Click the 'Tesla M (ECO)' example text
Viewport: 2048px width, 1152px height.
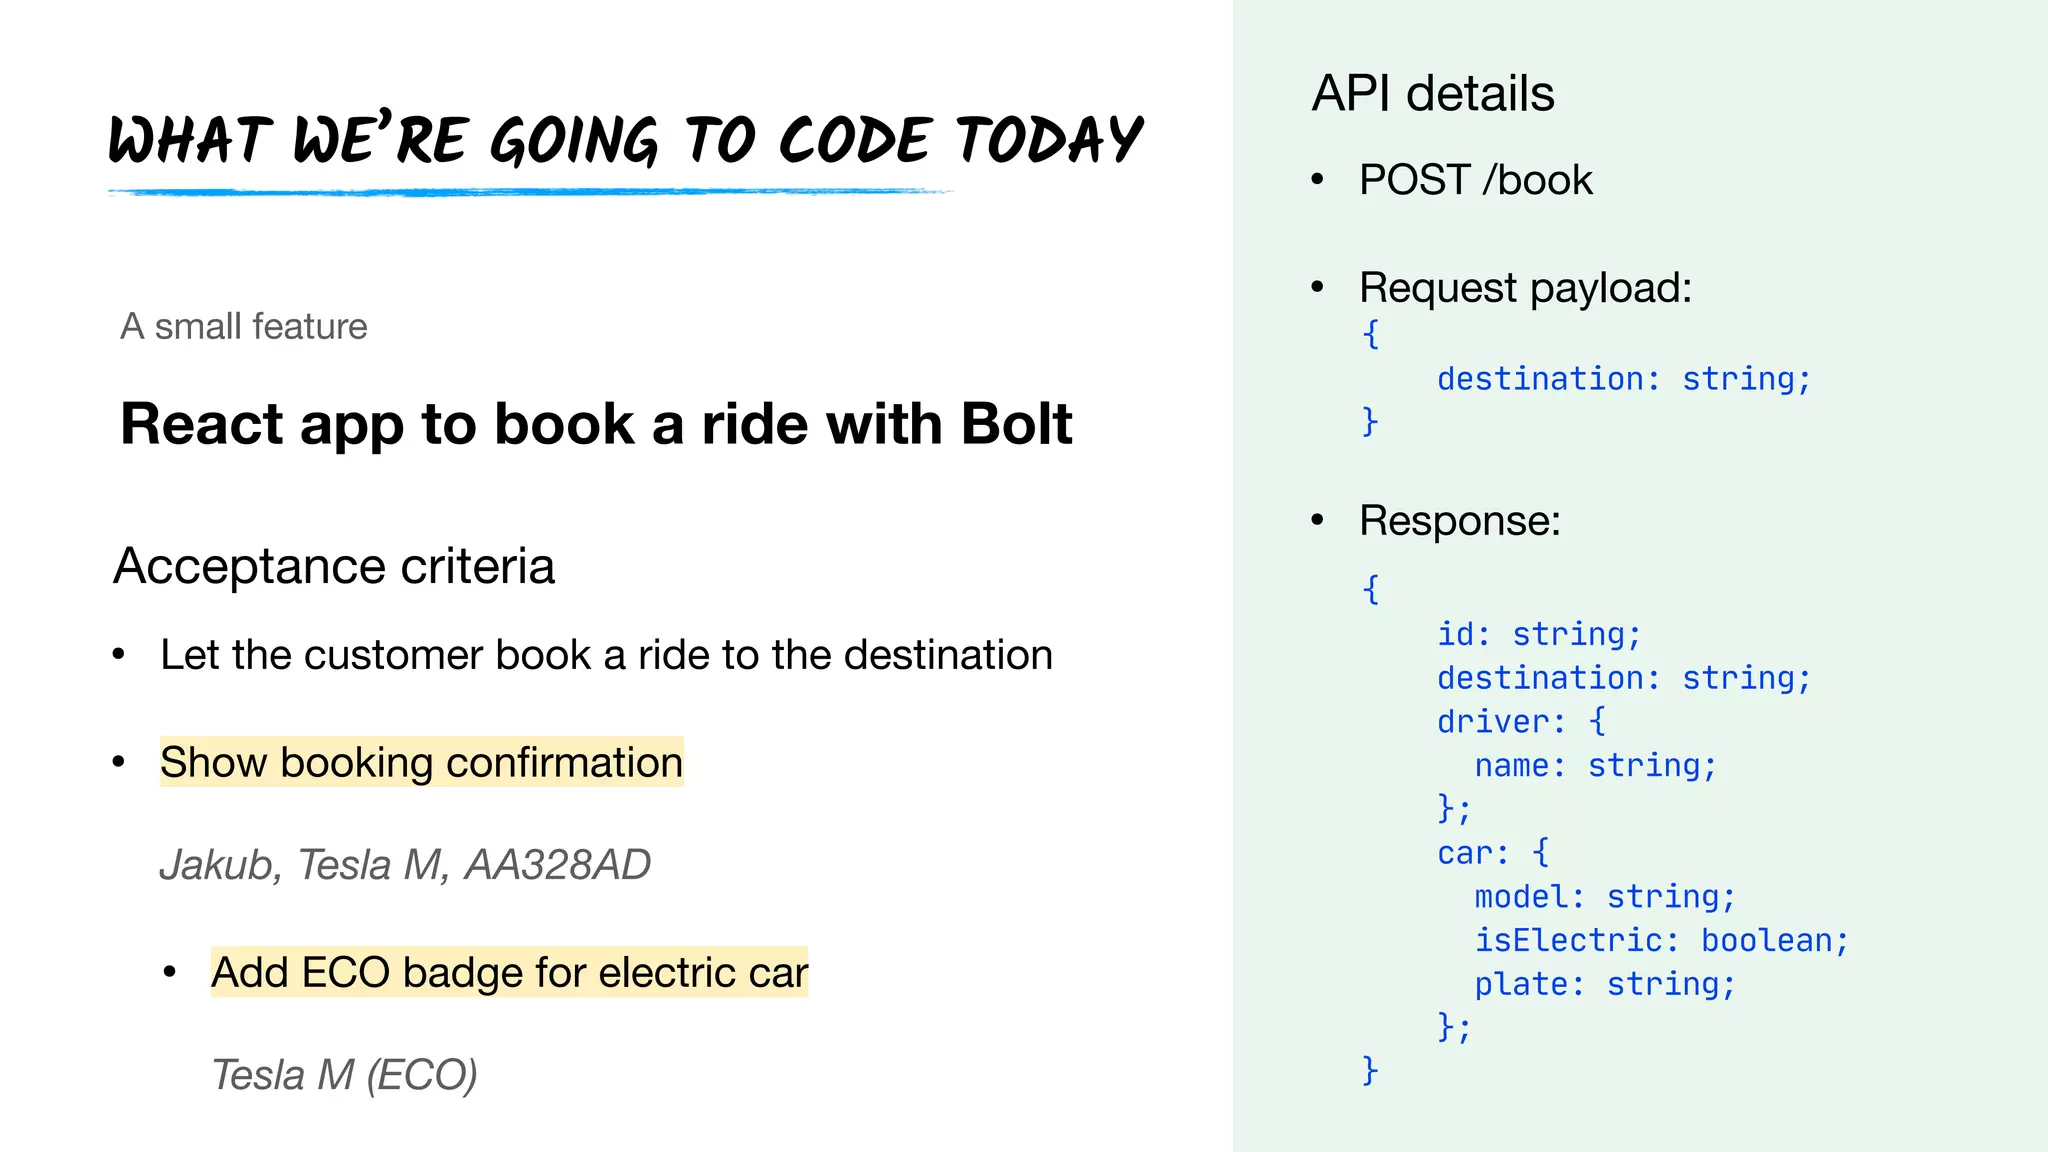point(344,1075)
